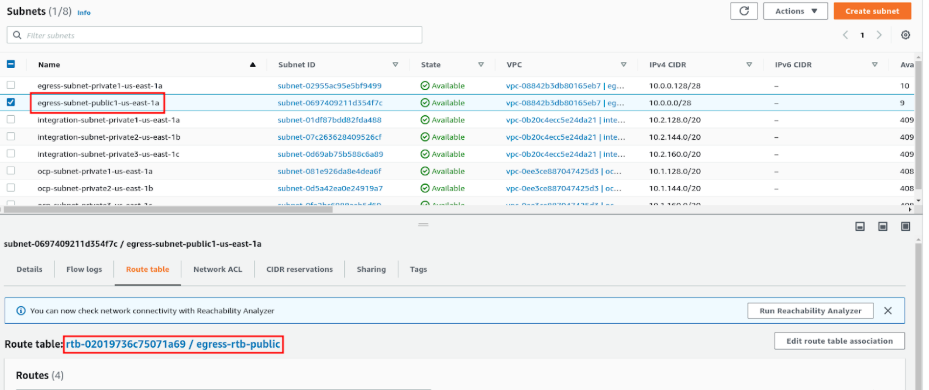Select the Route table tab
929x390 pixels.
(x=148, y=269)
